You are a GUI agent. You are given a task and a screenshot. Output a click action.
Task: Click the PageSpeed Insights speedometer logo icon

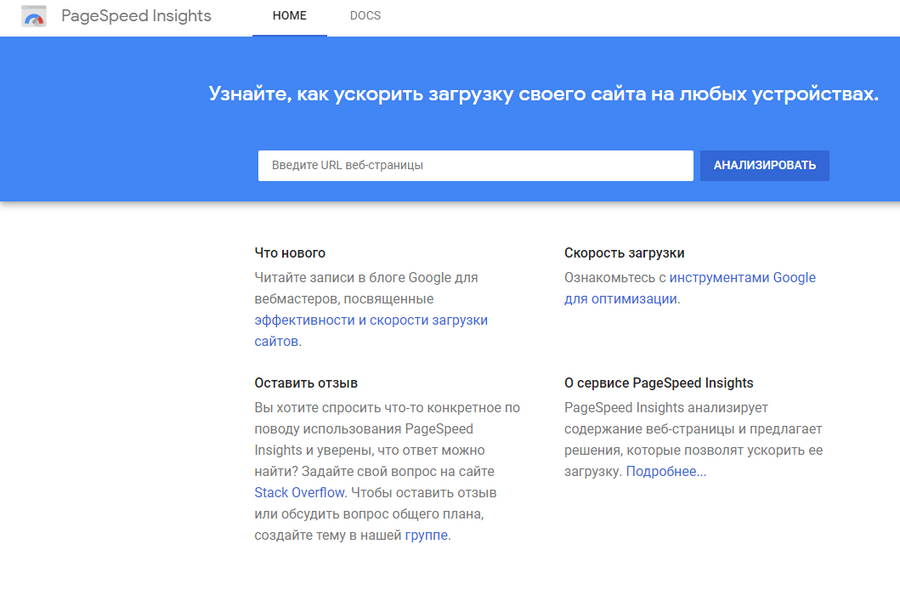(x=33, y=17)
